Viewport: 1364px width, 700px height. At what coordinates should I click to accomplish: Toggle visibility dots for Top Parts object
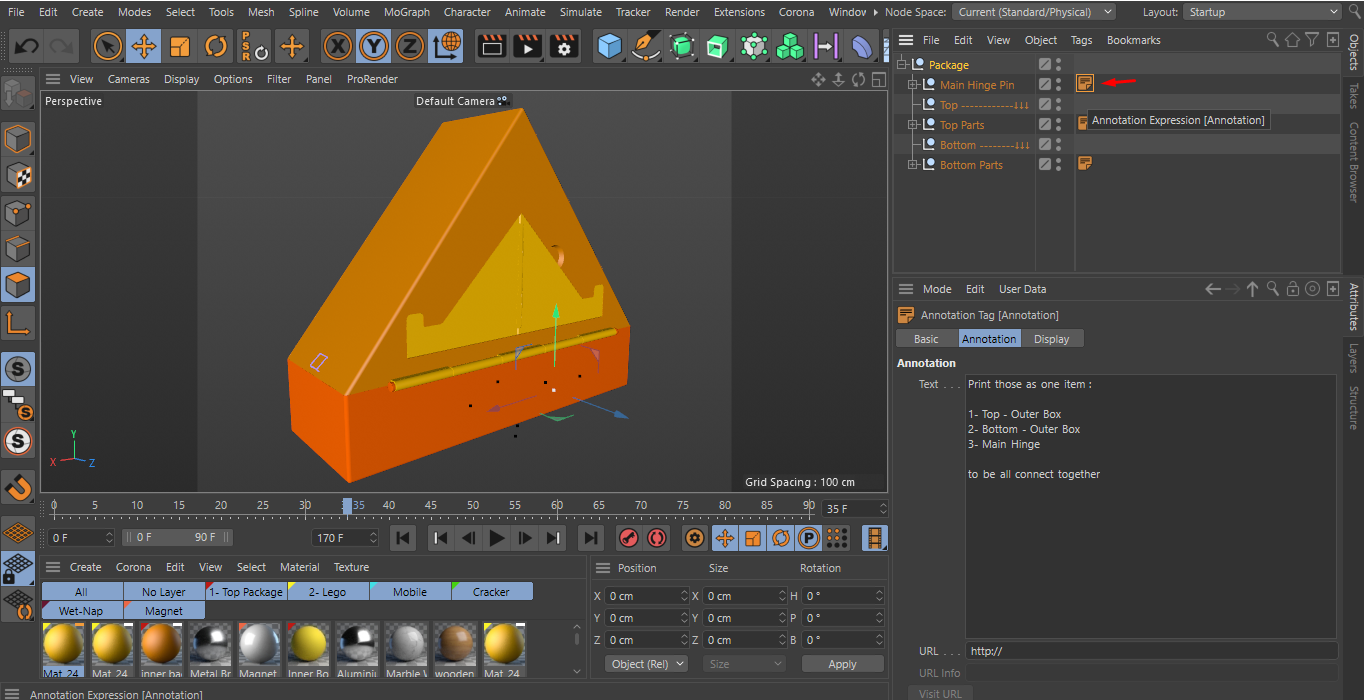click(x=1059, y=125)
